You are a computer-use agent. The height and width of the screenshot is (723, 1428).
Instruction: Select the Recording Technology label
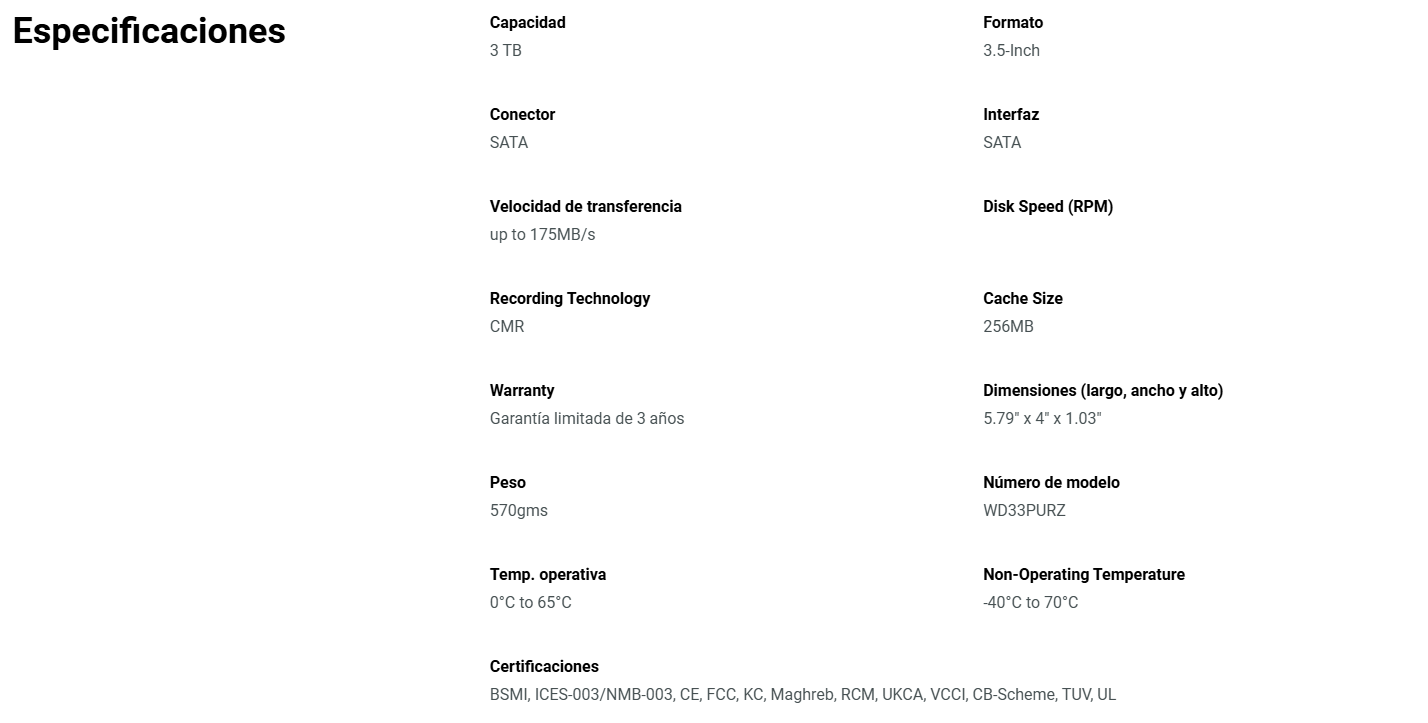(569, 298)
